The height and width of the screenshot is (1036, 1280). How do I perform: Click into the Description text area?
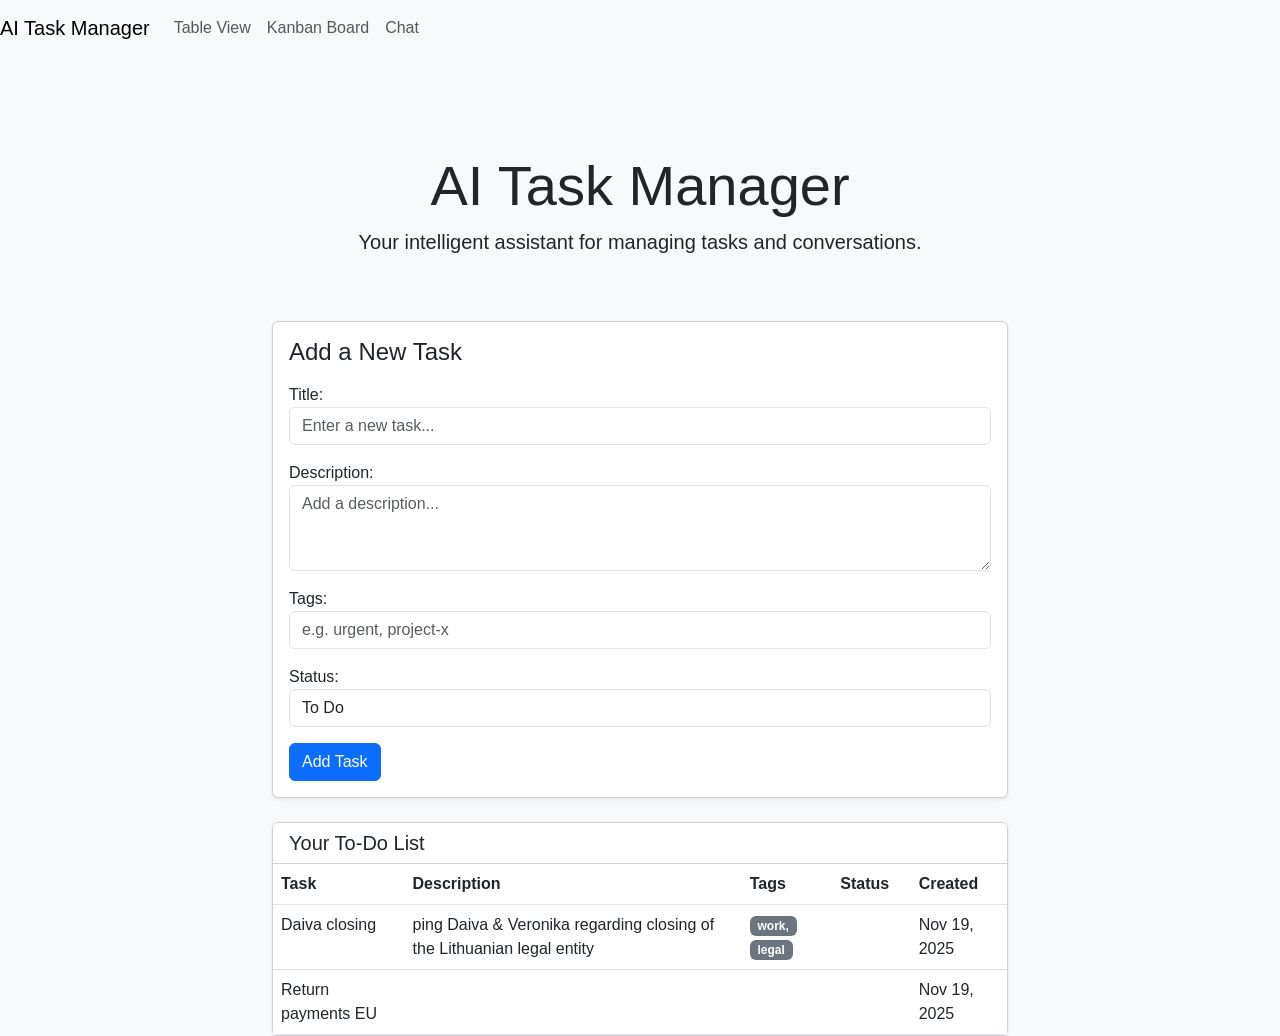coord(639,527)
